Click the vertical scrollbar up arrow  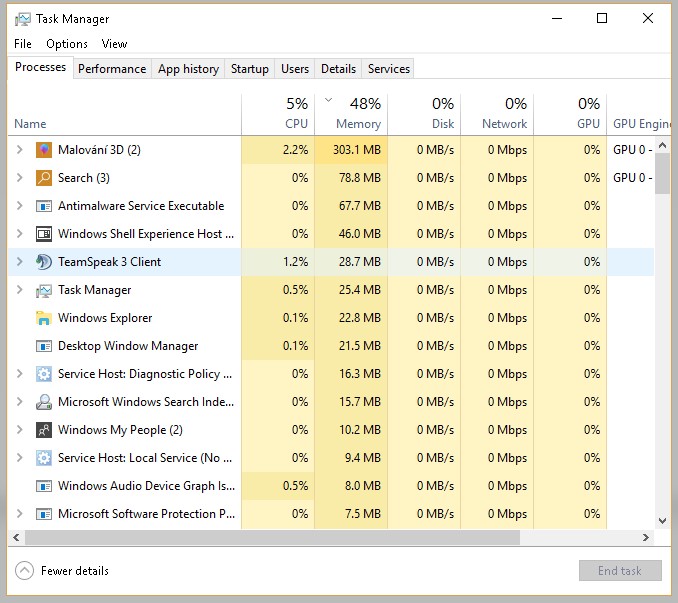pos(662,145)
